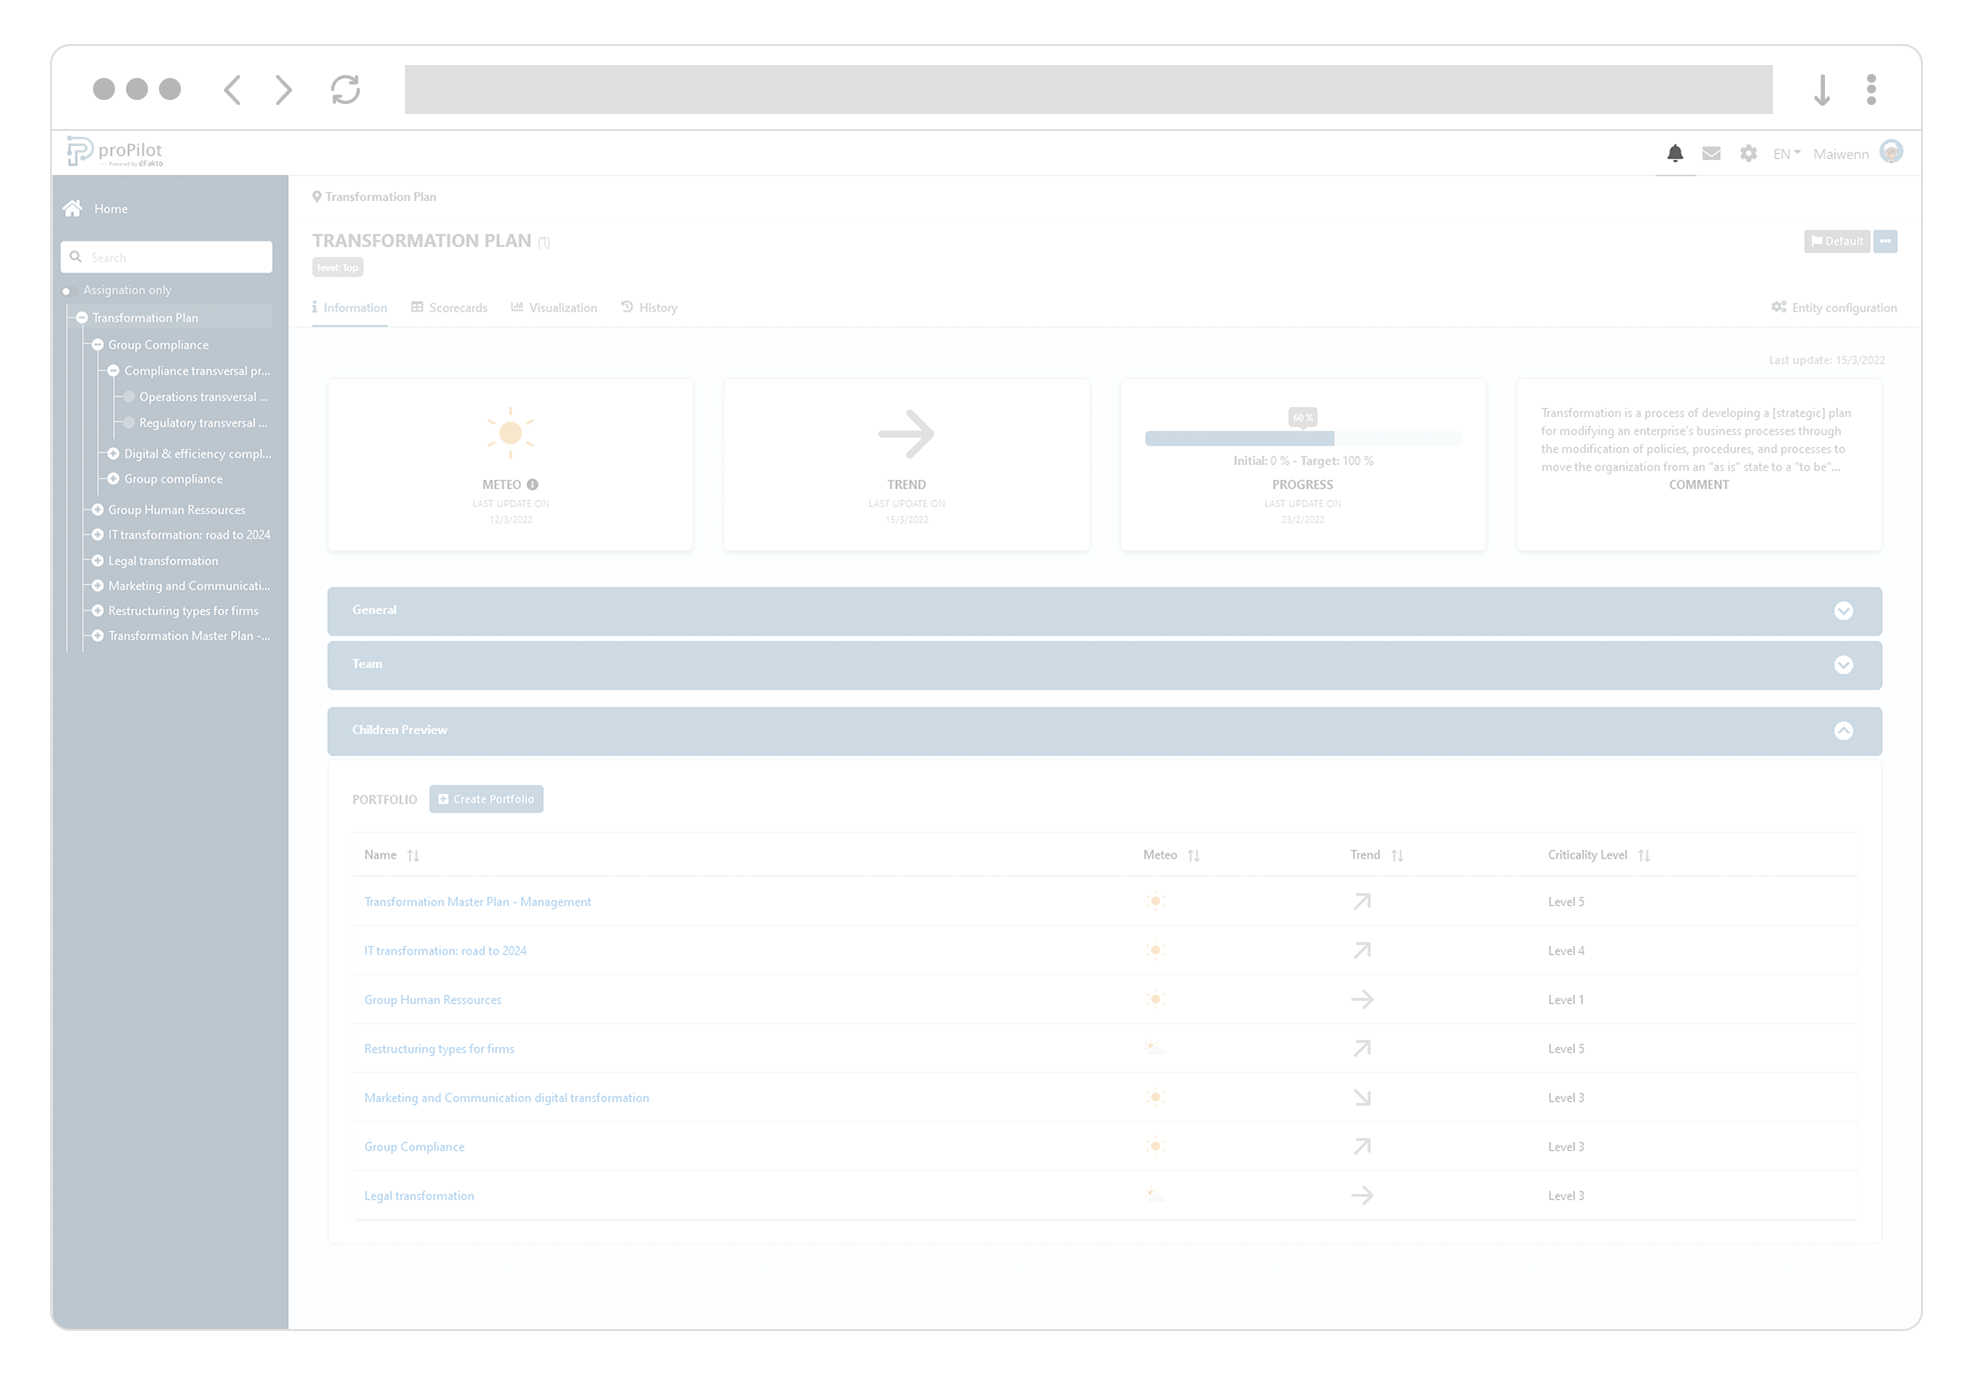Collapse the Children Preview section

(1843, 731)
